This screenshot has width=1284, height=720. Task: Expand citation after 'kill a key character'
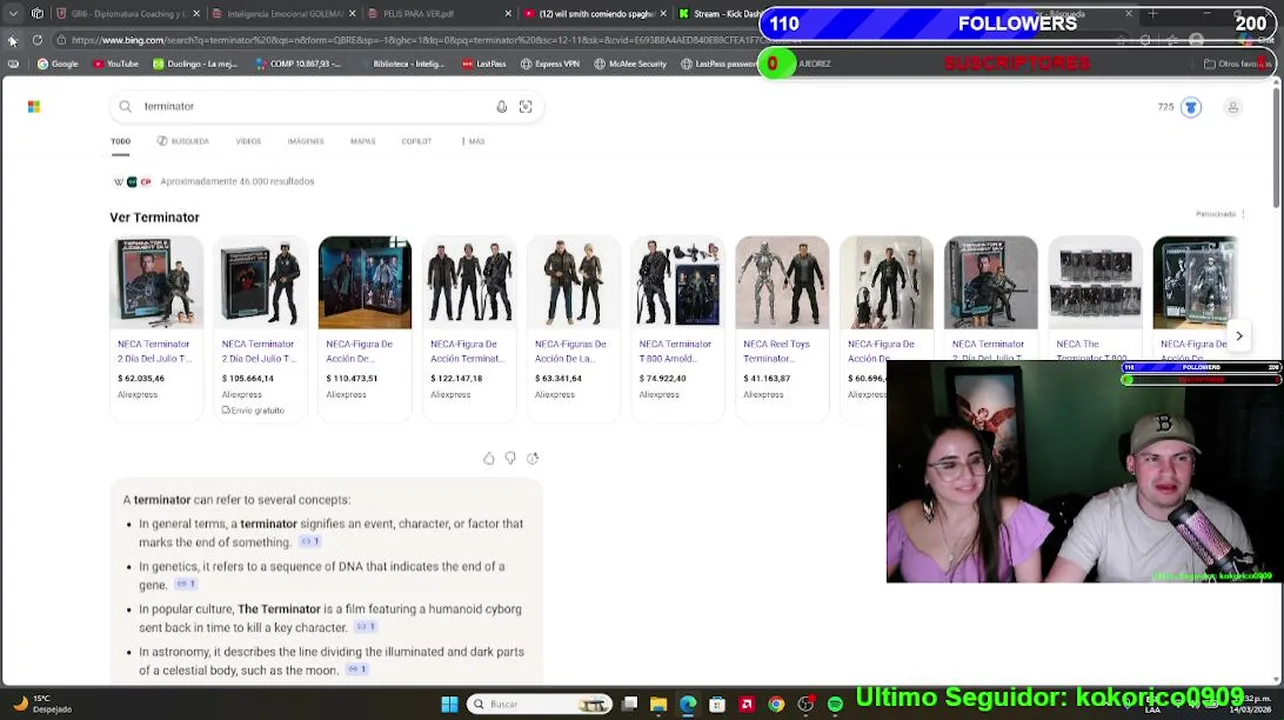pos(366,627)
